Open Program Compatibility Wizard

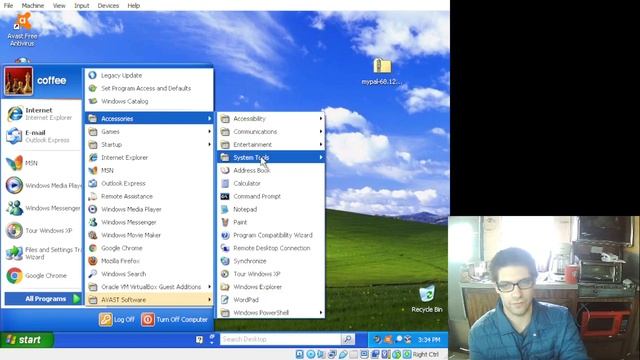click(x=271, y=235)
